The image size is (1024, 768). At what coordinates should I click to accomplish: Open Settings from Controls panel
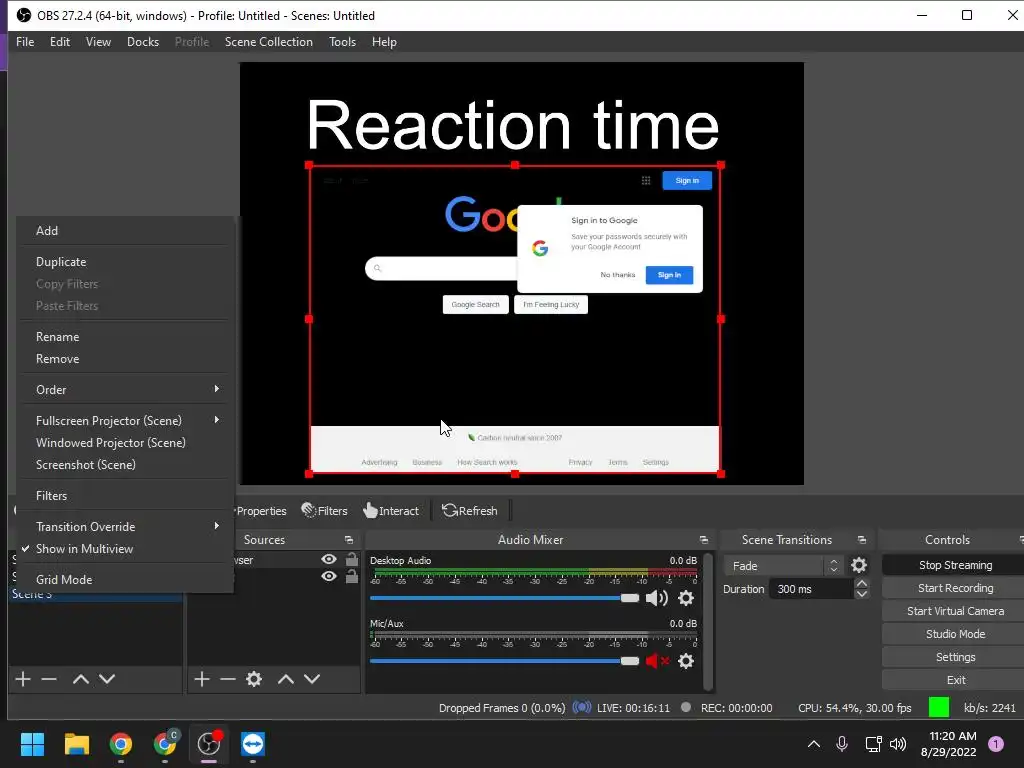(x=955, y=657)
